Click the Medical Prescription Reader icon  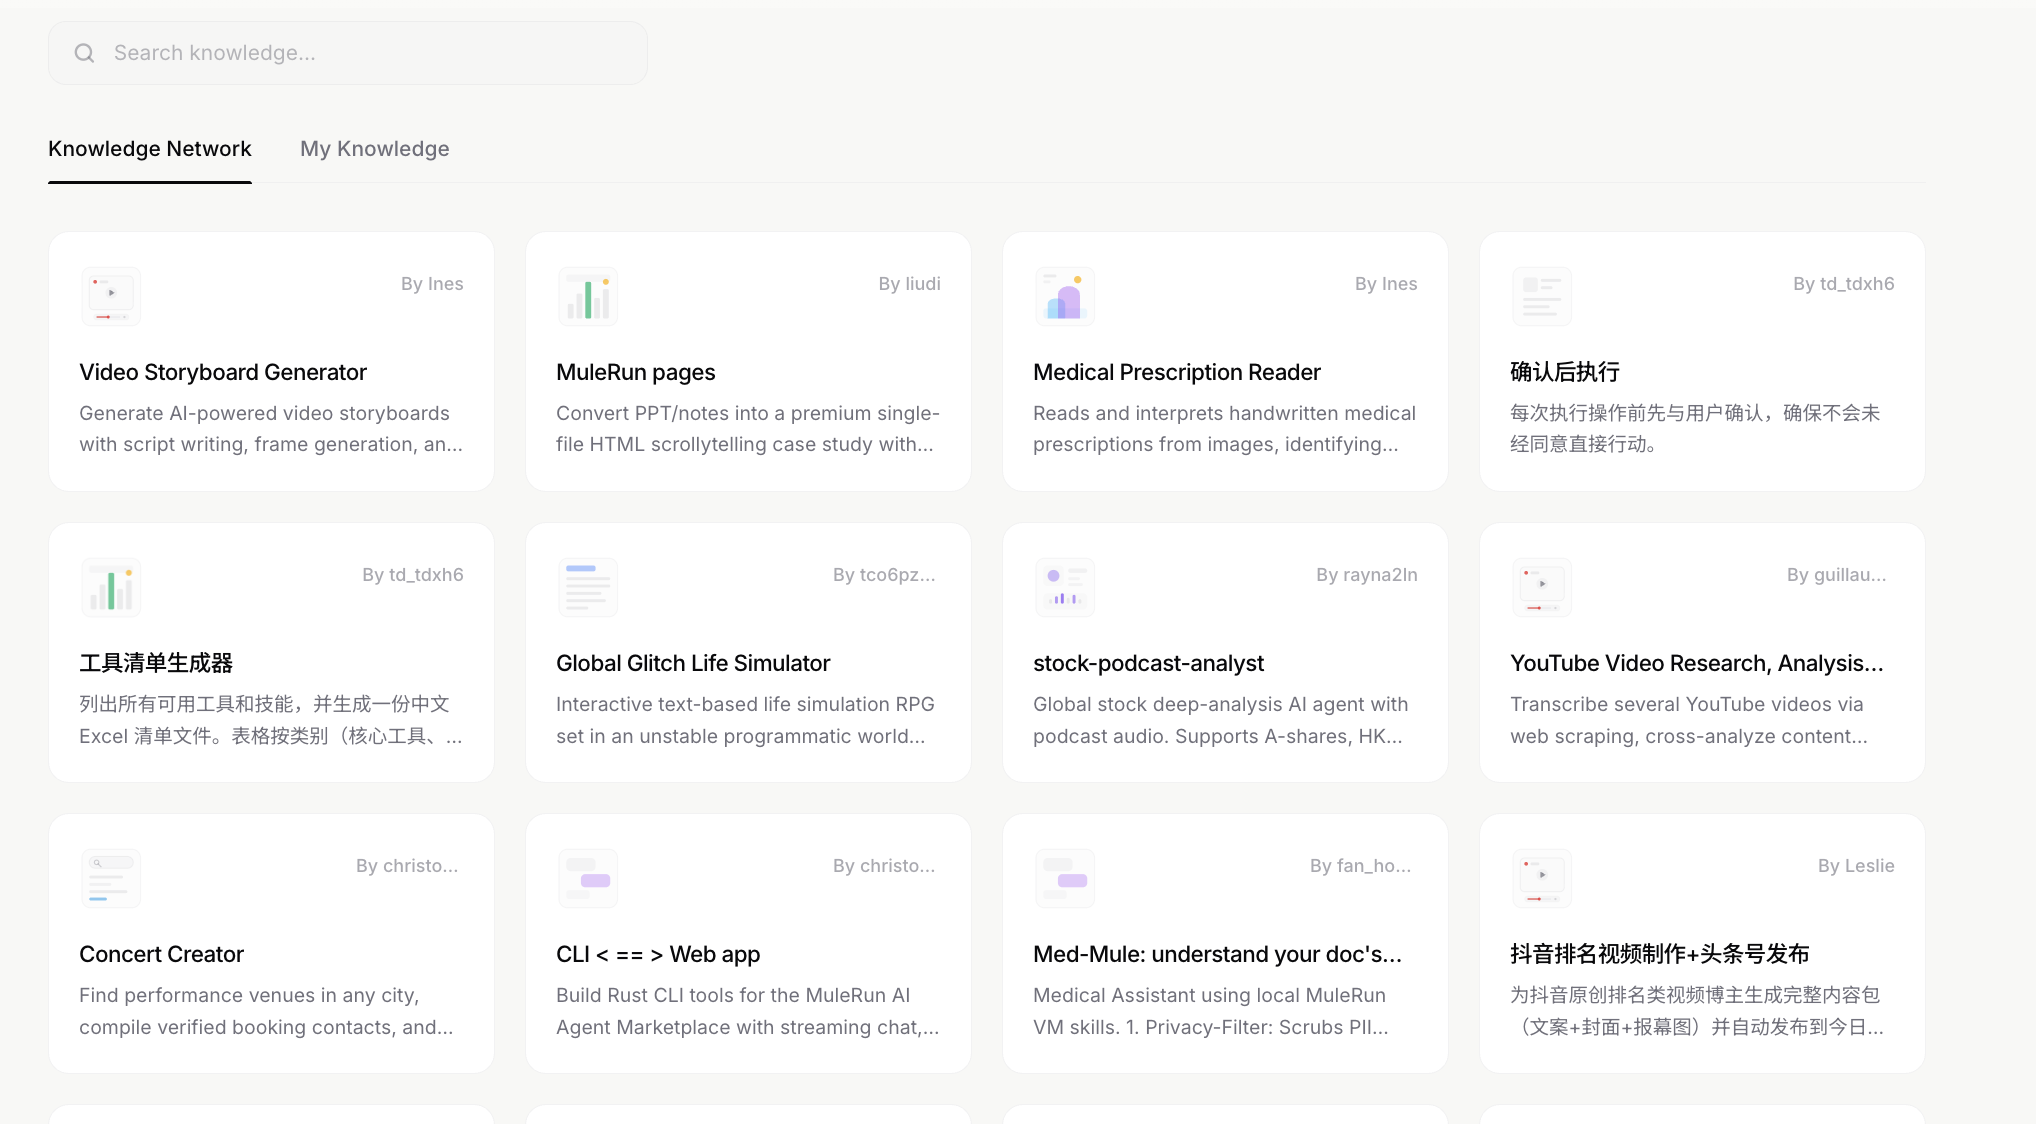click(1065, 297)
